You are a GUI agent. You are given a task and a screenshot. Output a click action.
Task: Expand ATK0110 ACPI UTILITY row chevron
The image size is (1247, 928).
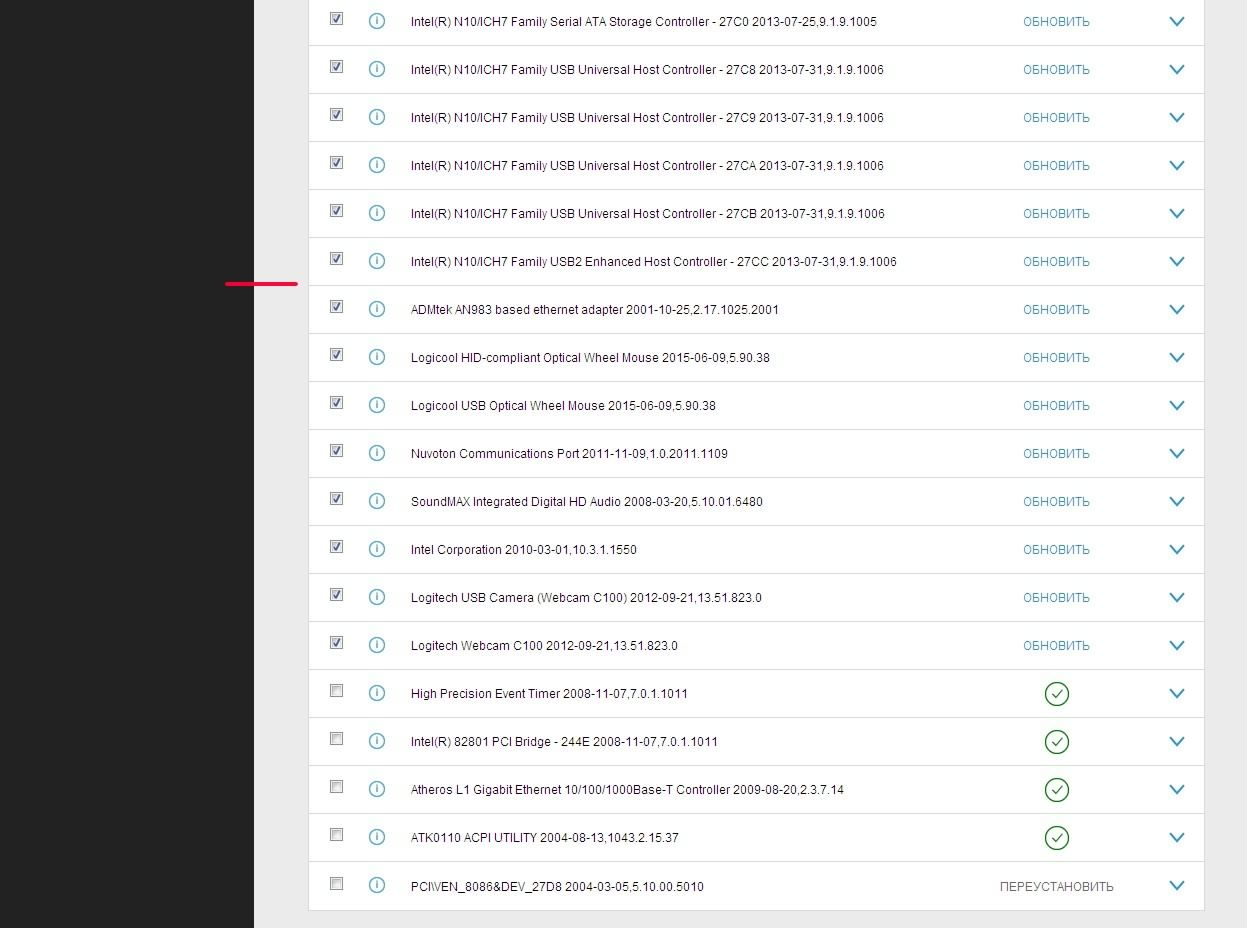(x=1177, y=837)
